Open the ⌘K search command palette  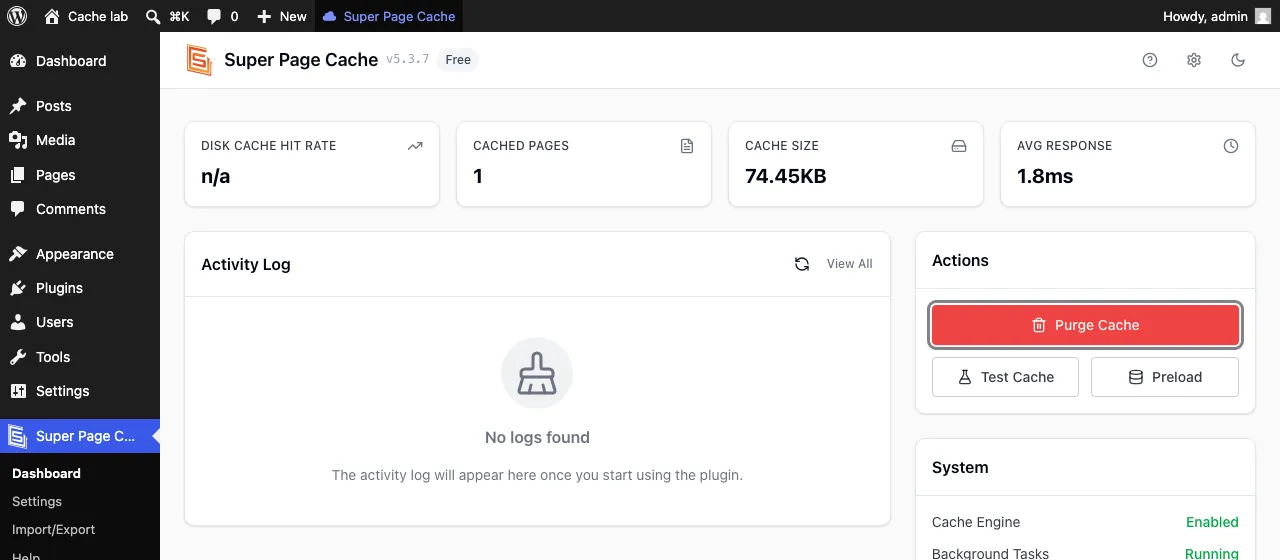[x=167, y=16]
